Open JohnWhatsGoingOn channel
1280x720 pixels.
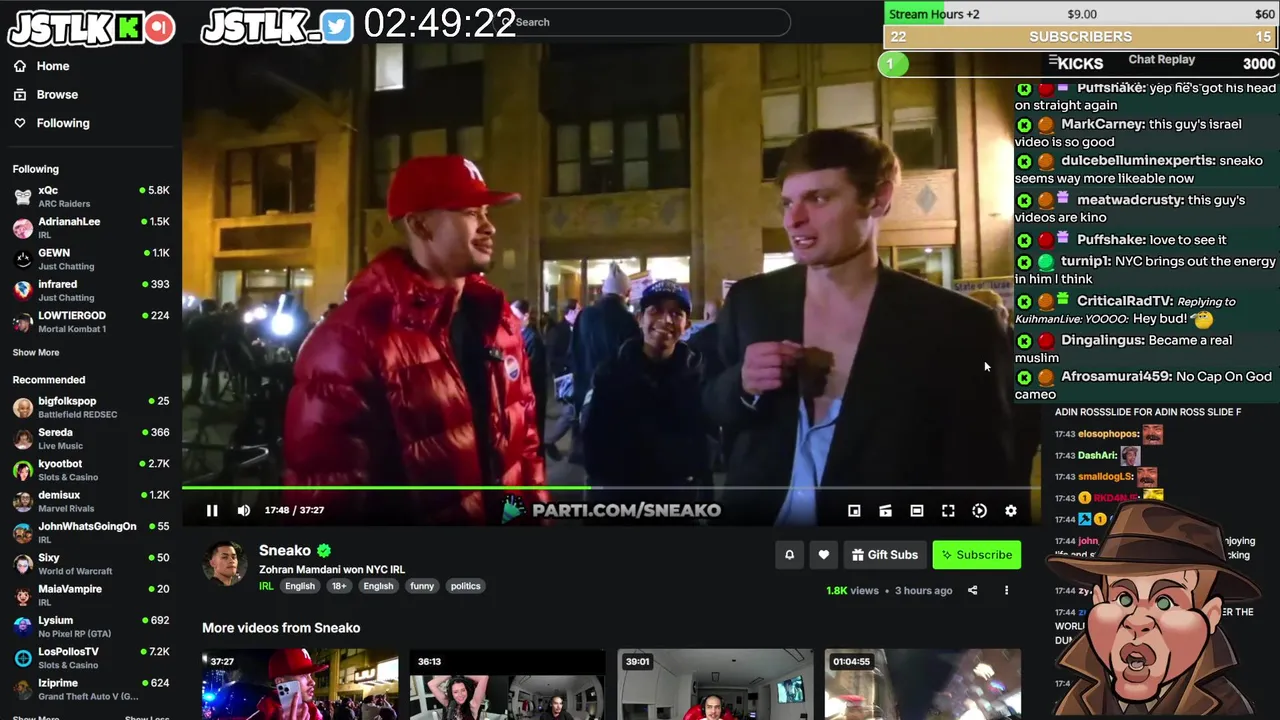click(x=91, y=532)
